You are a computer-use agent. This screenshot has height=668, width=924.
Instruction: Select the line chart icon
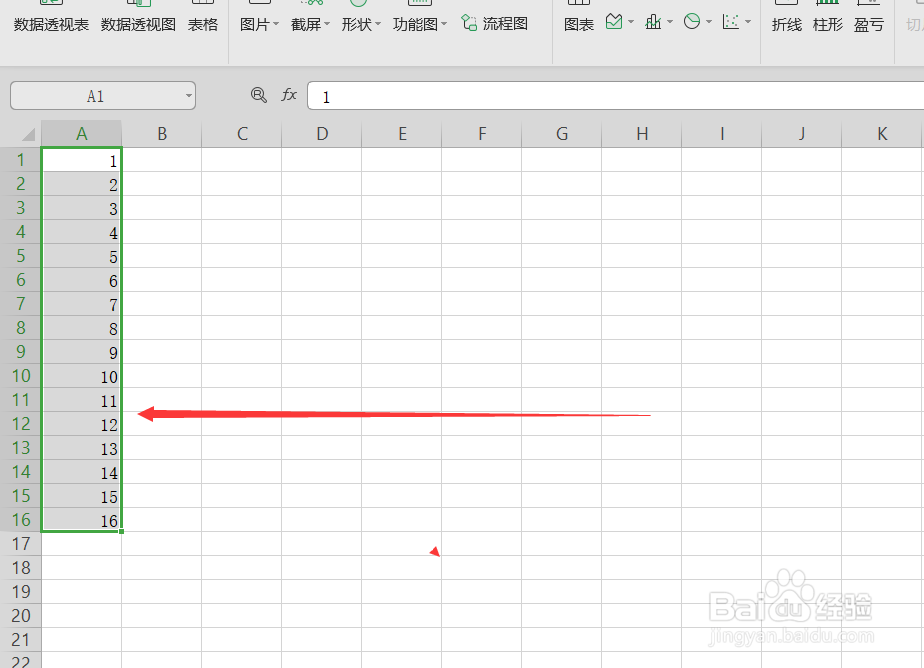click(x=614, y=22)
